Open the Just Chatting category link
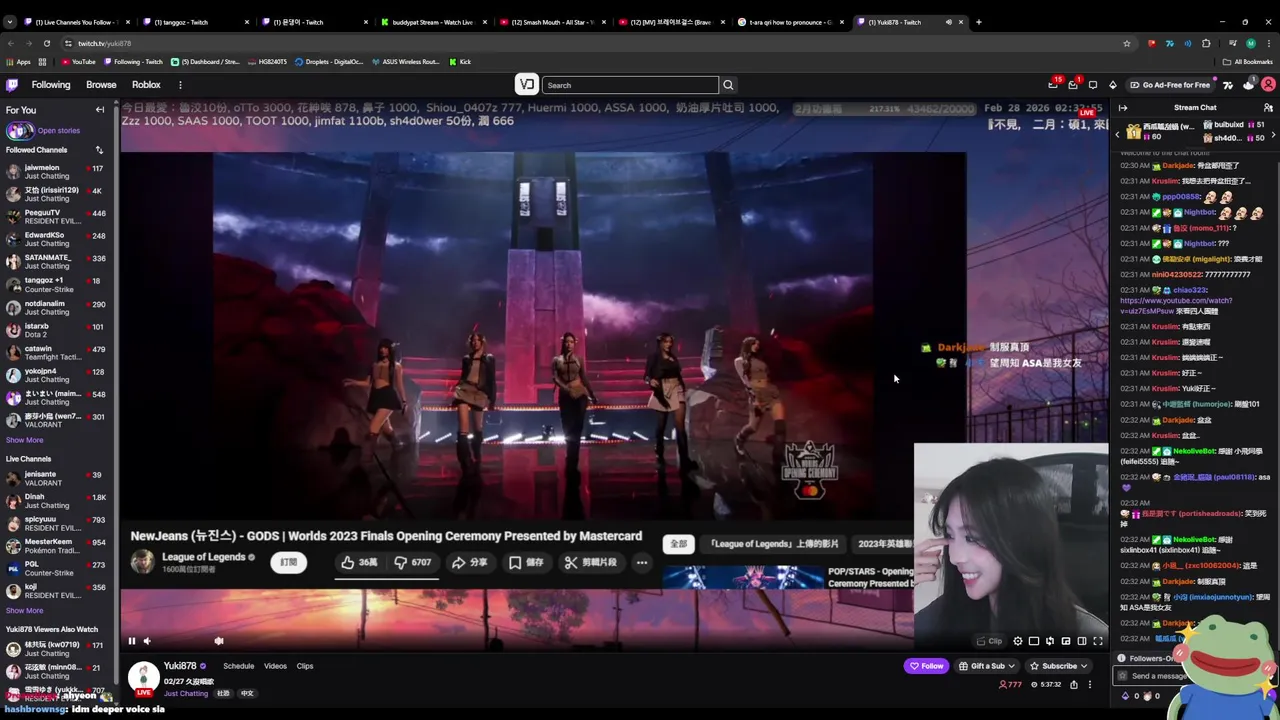Screen dimensions: 1280x720 point(186,693)
